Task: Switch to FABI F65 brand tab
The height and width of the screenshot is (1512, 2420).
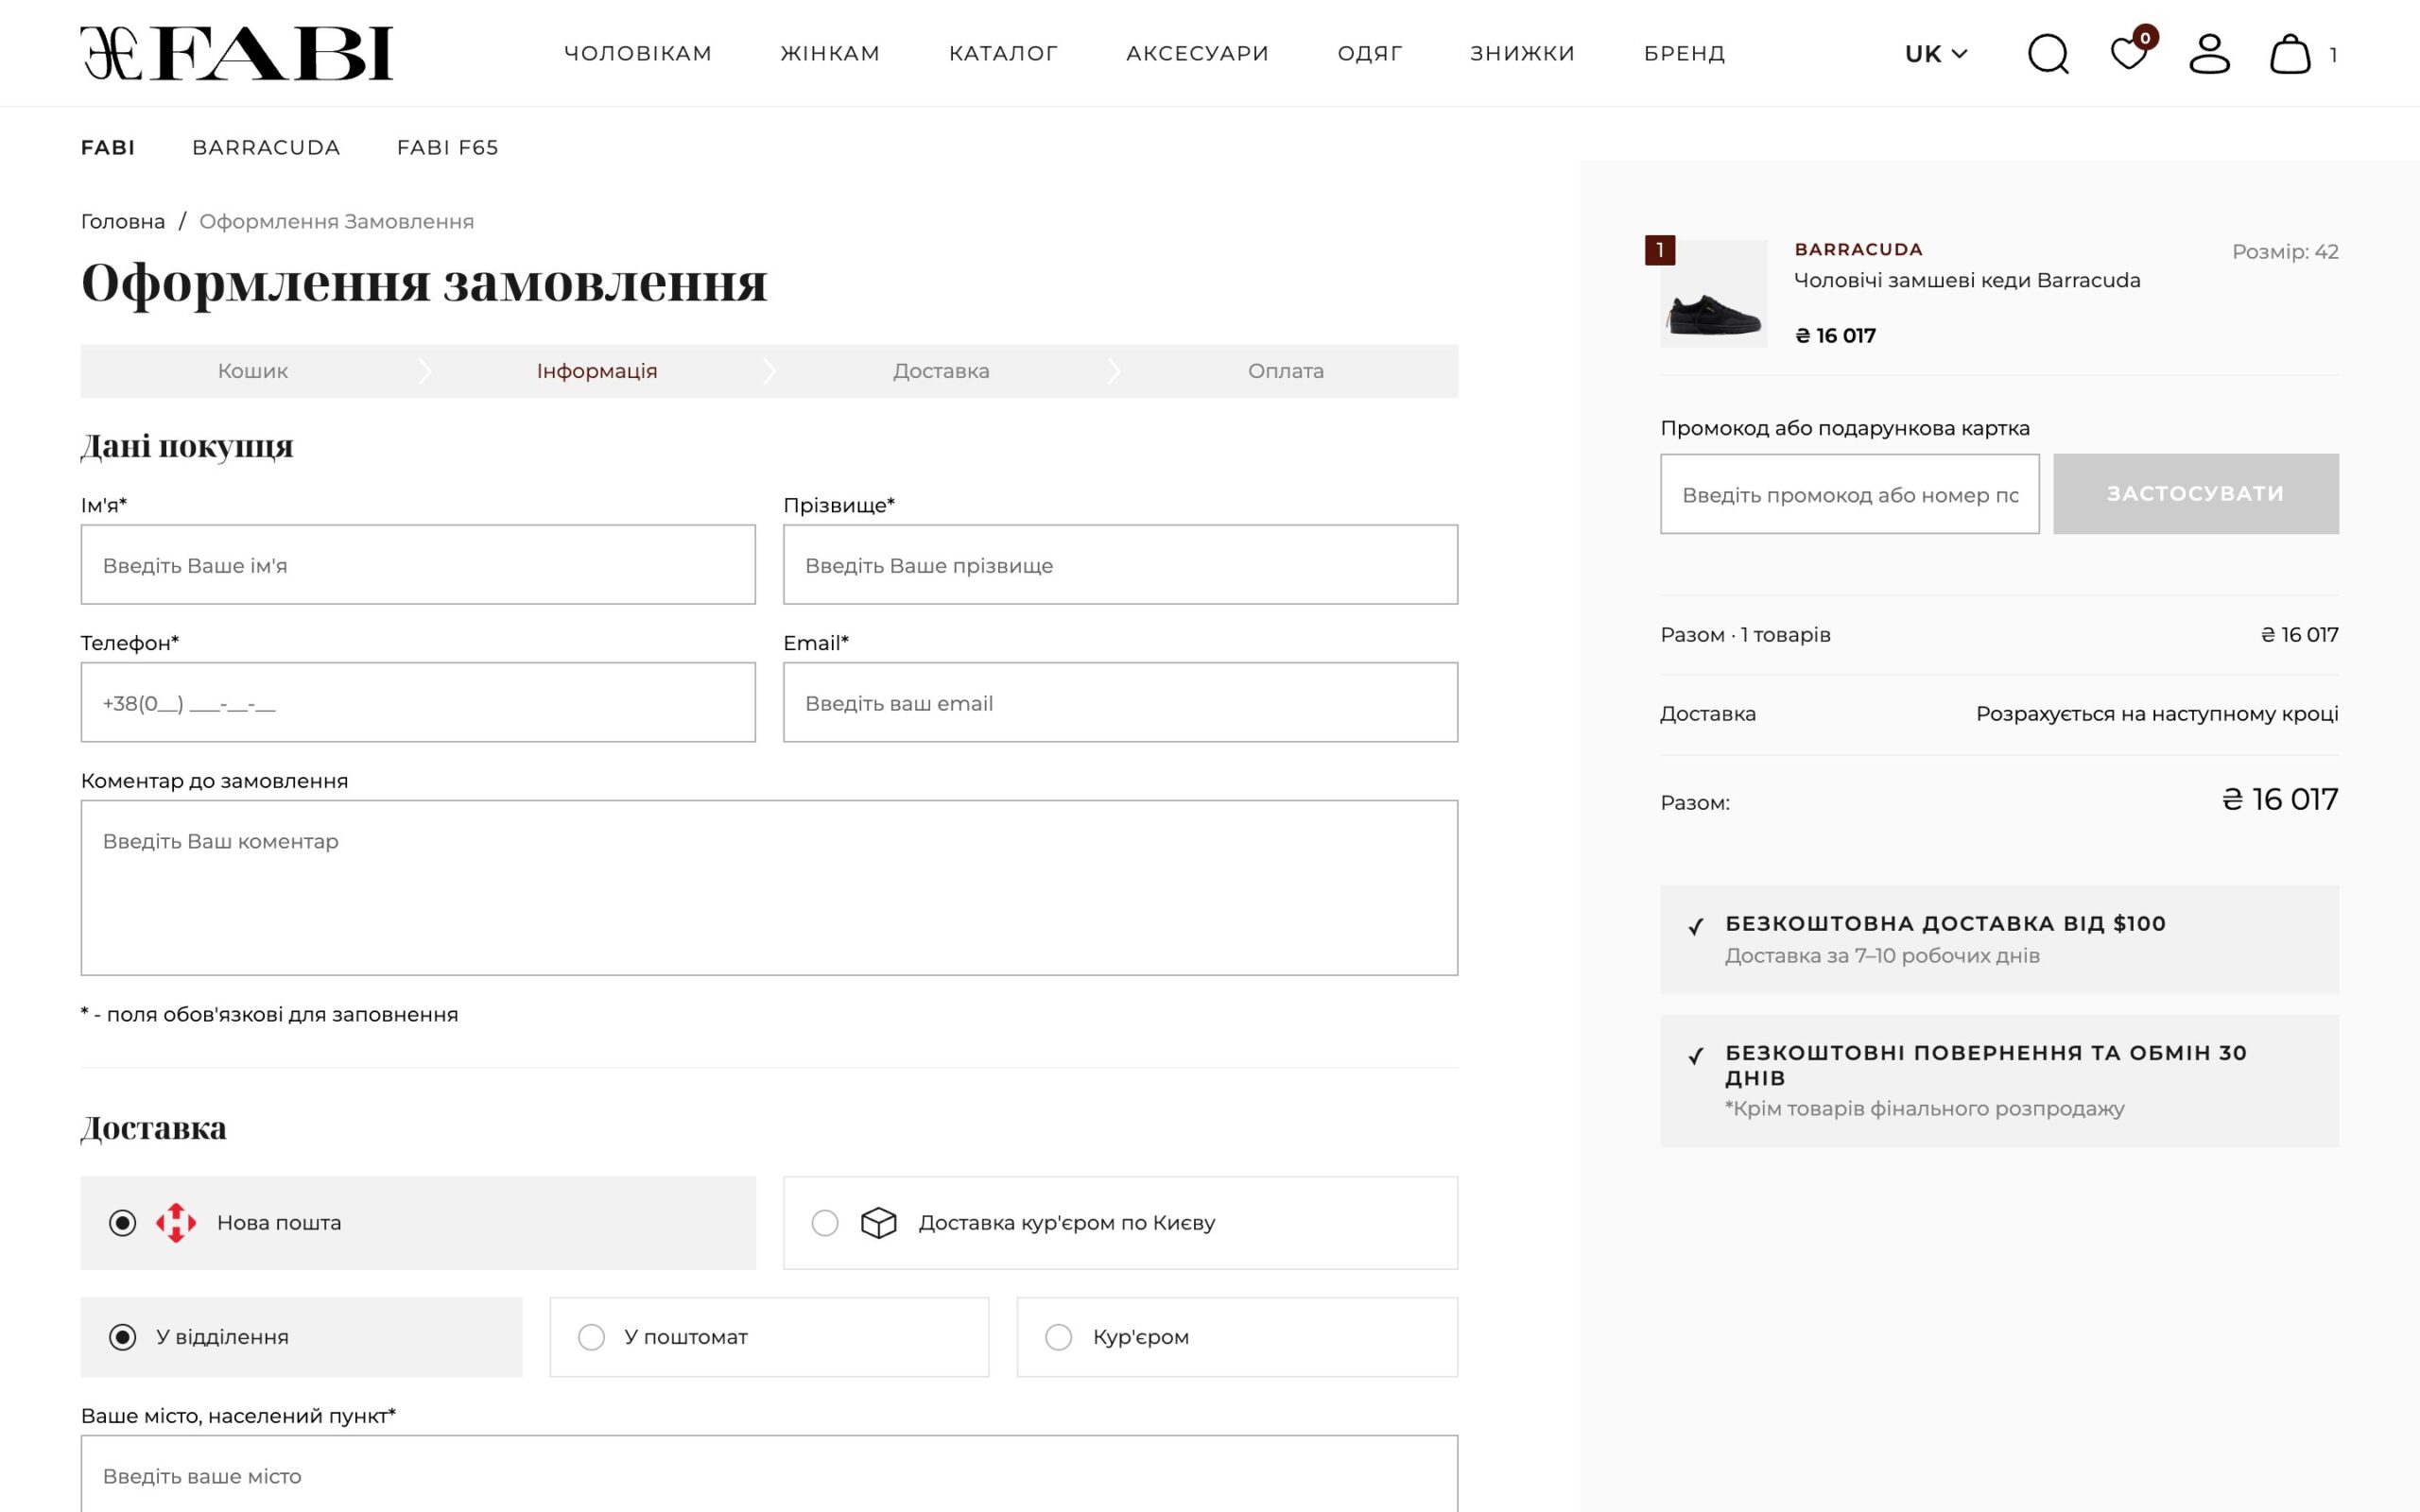Action: (447, 147)
